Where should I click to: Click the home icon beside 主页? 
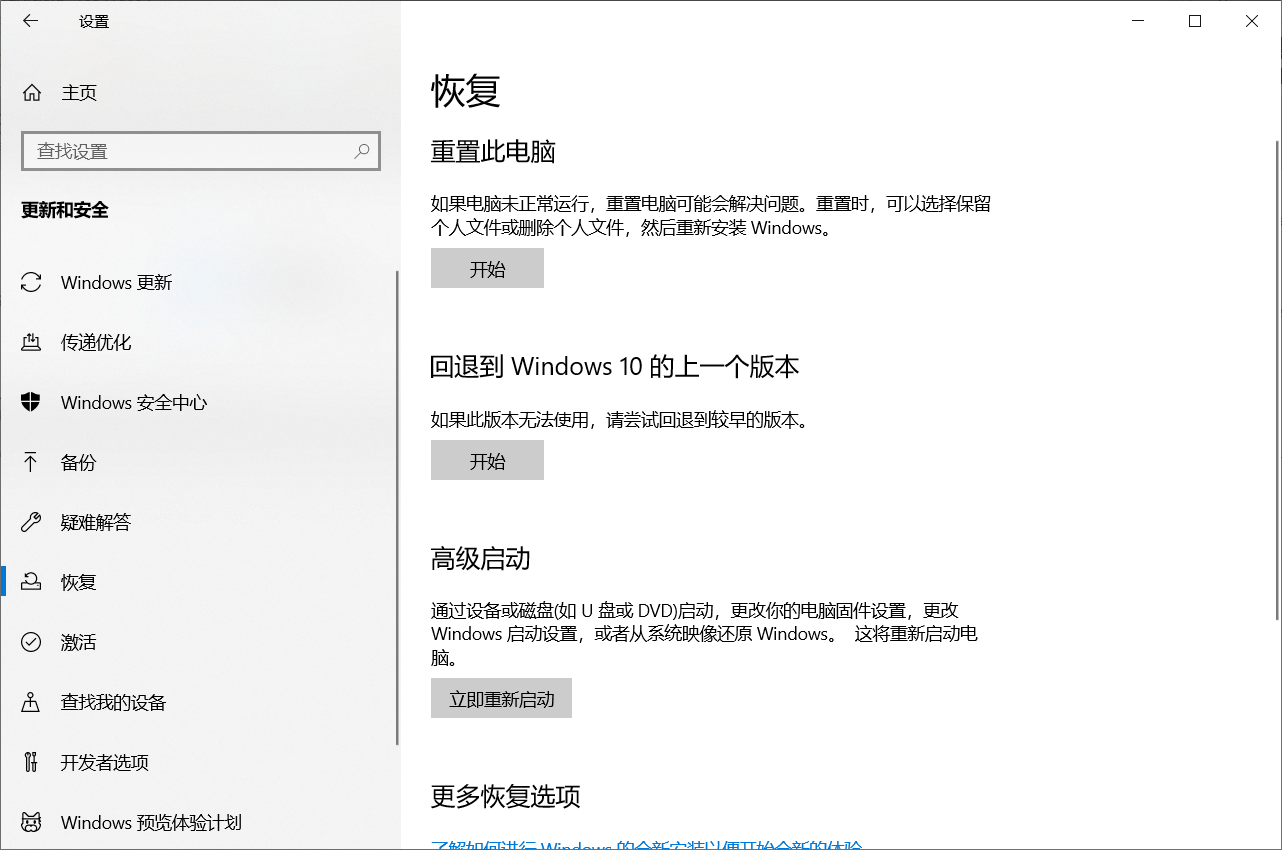pos(32,93)
